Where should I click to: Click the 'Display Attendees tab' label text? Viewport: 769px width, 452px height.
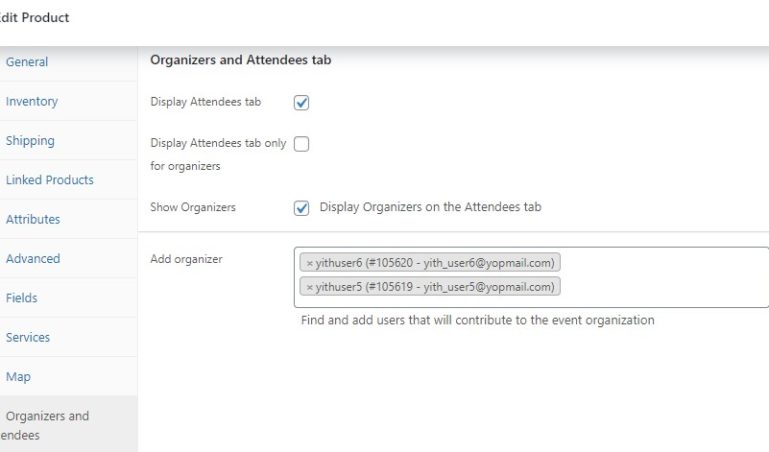[205, 102]
